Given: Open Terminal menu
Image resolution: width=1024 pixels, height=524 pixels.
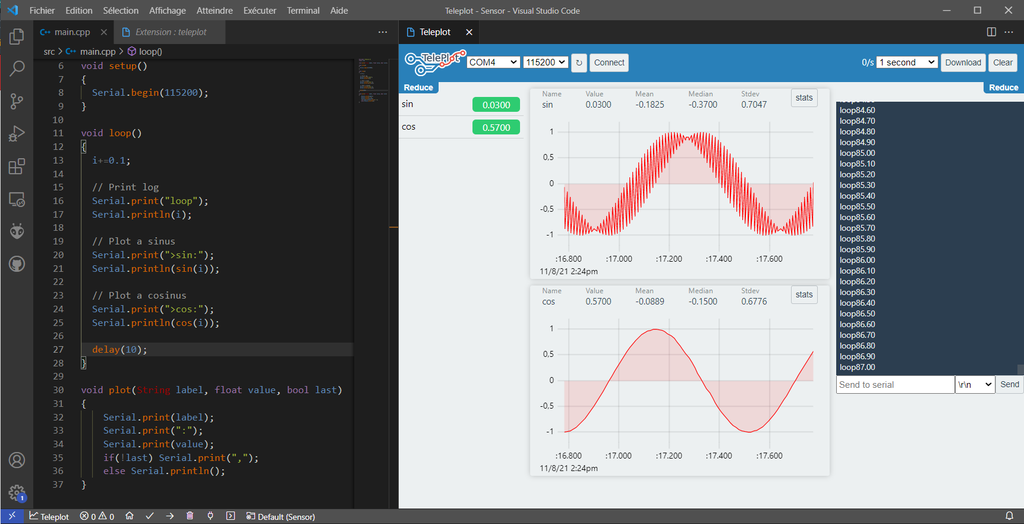Looking at the screenshot, I should tap(304, 10).
